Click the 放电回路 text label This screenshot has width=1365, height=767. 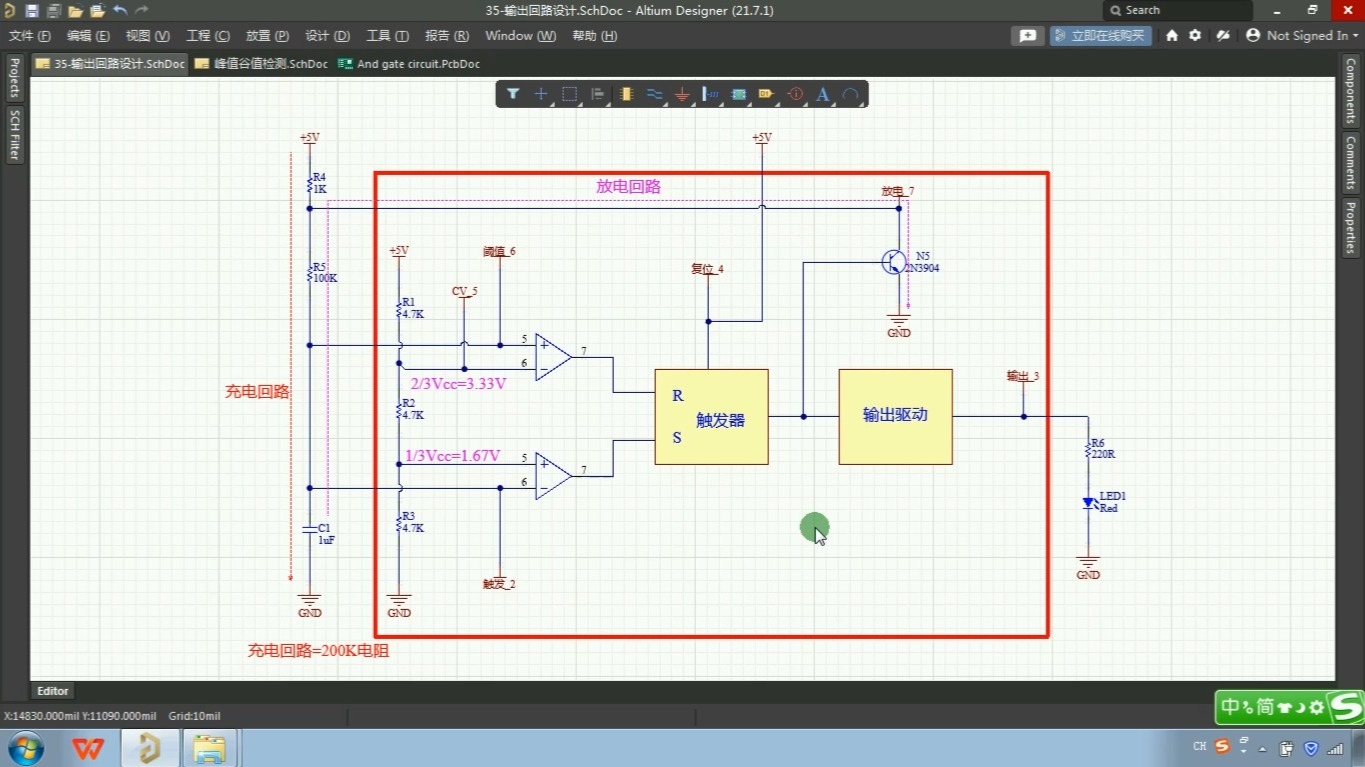point(629,186)
